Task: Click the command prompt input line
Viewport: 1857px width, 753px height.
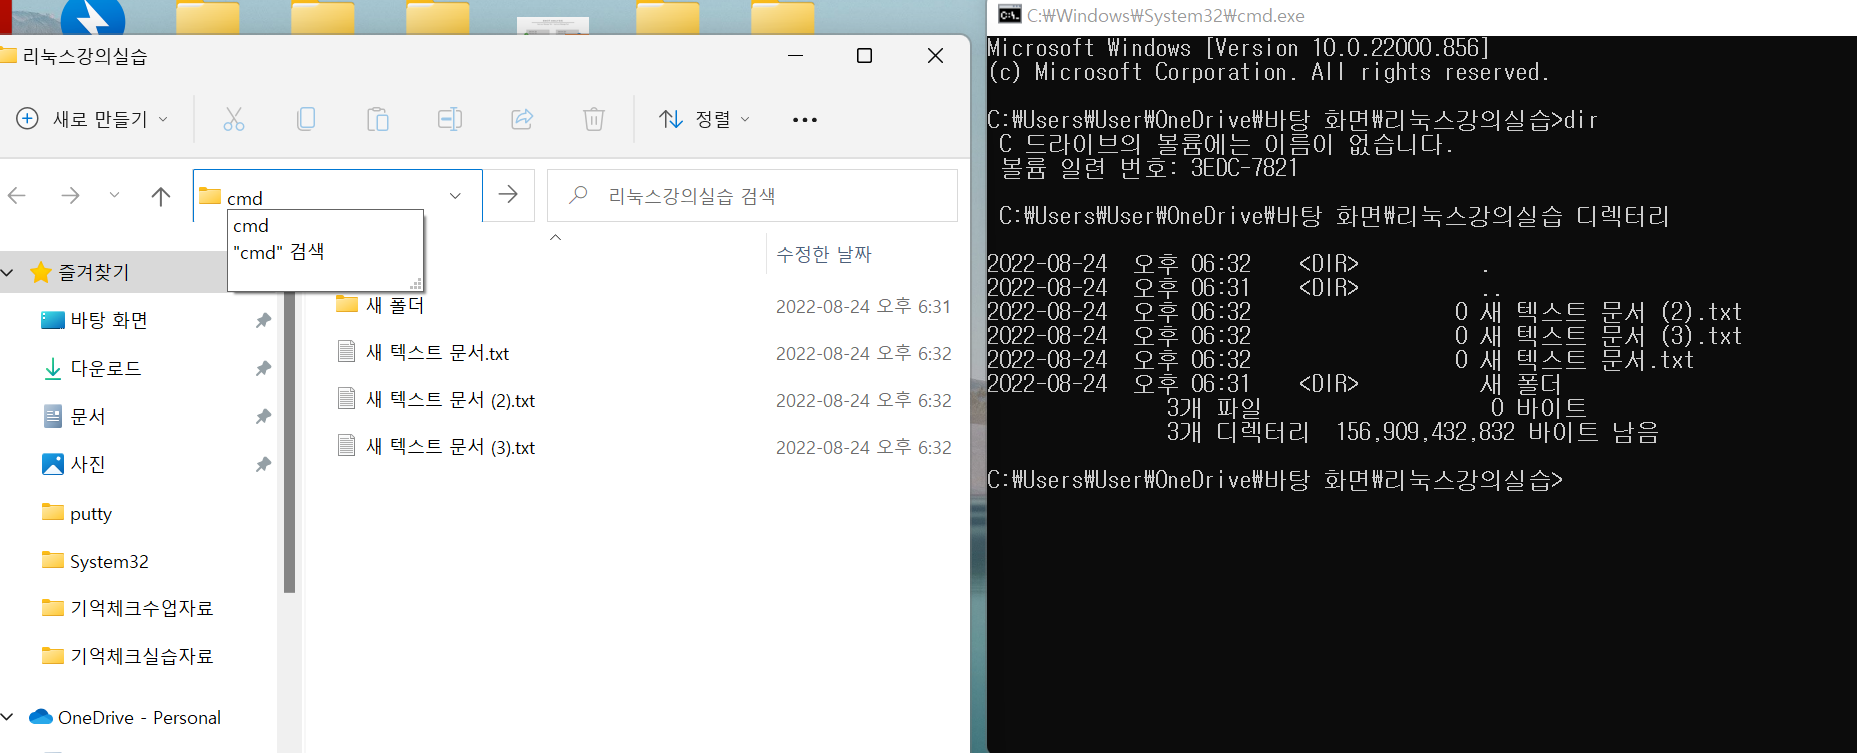Action: click(1275, 480)
